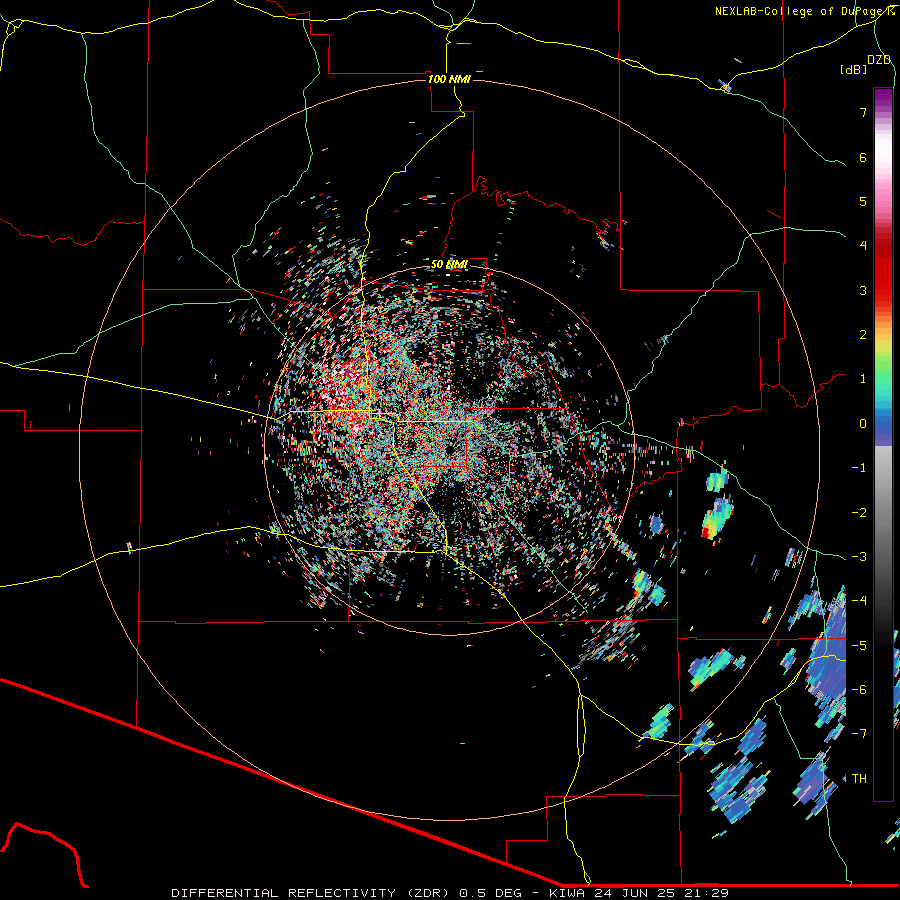Click the '7' value on the color scale

863,112
